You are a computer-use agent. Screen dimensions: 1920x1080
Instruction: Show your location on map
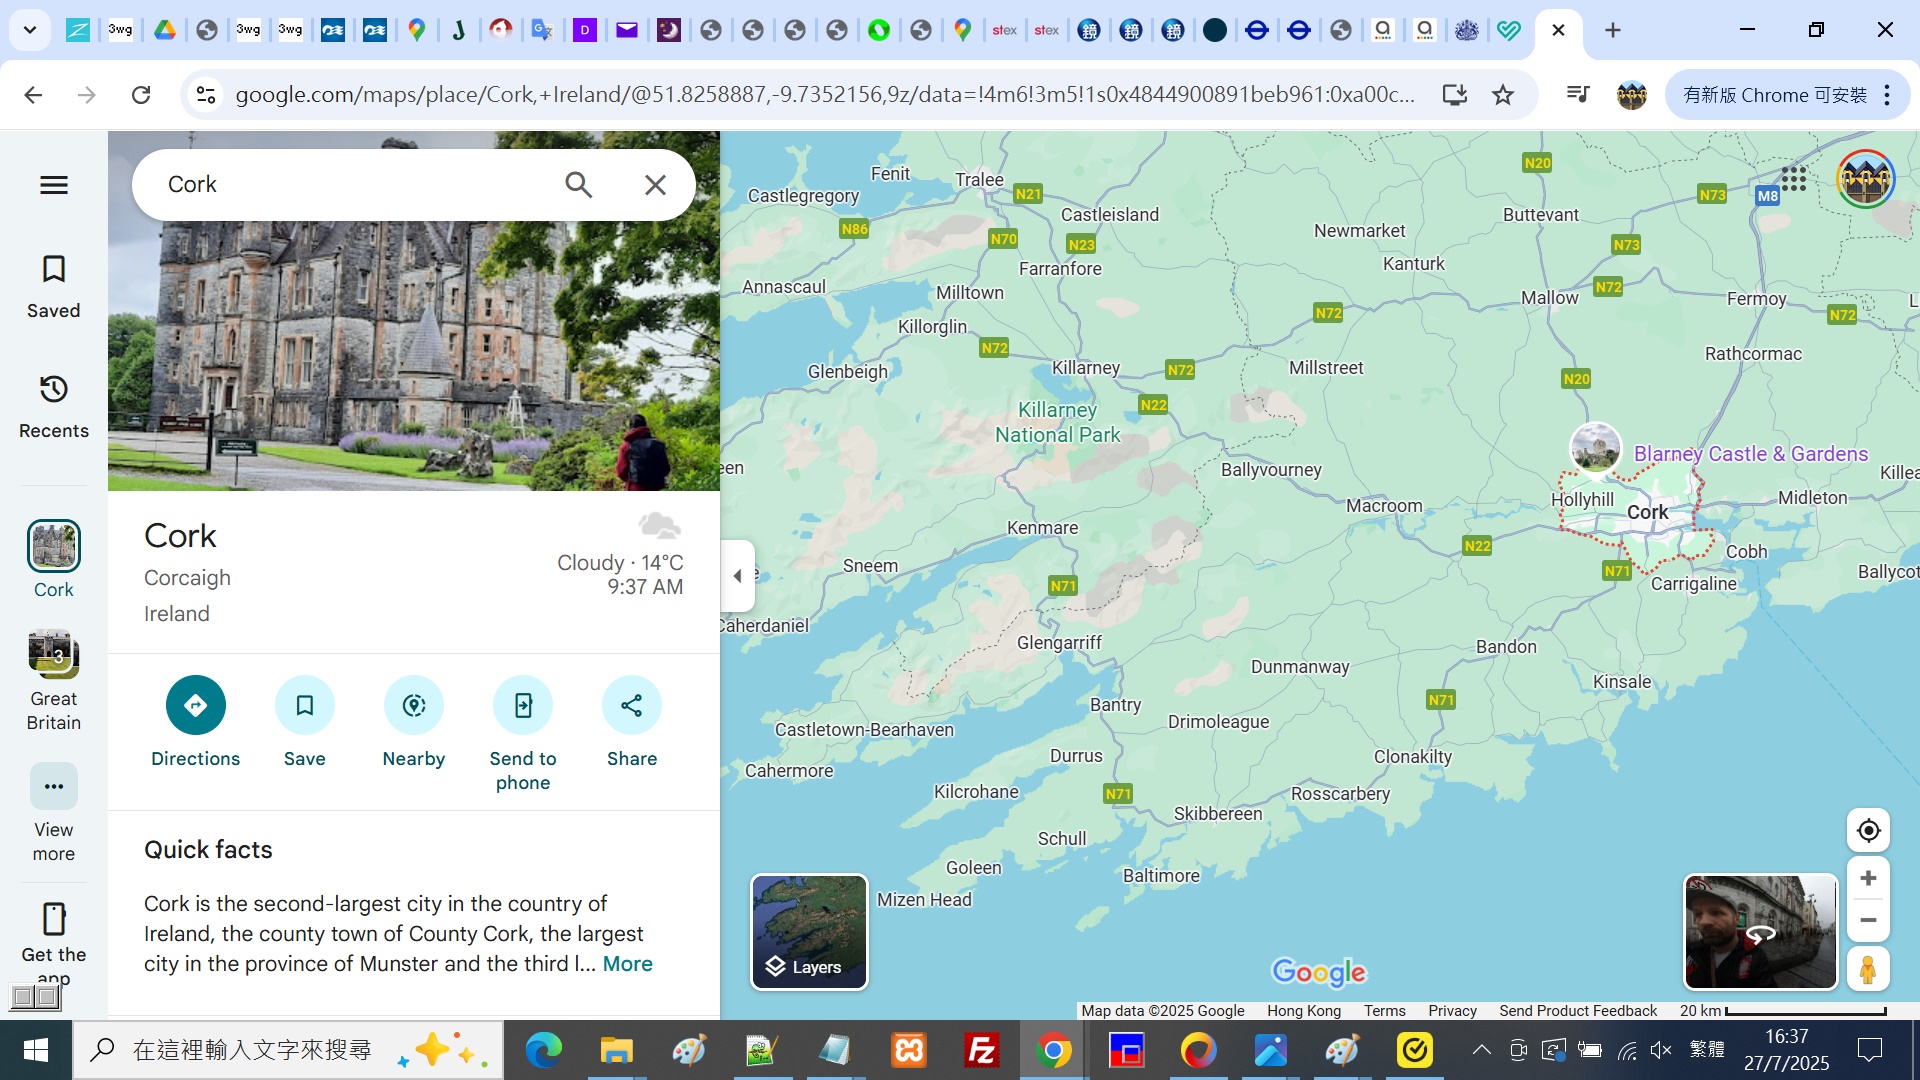[x=1867, y=830]
